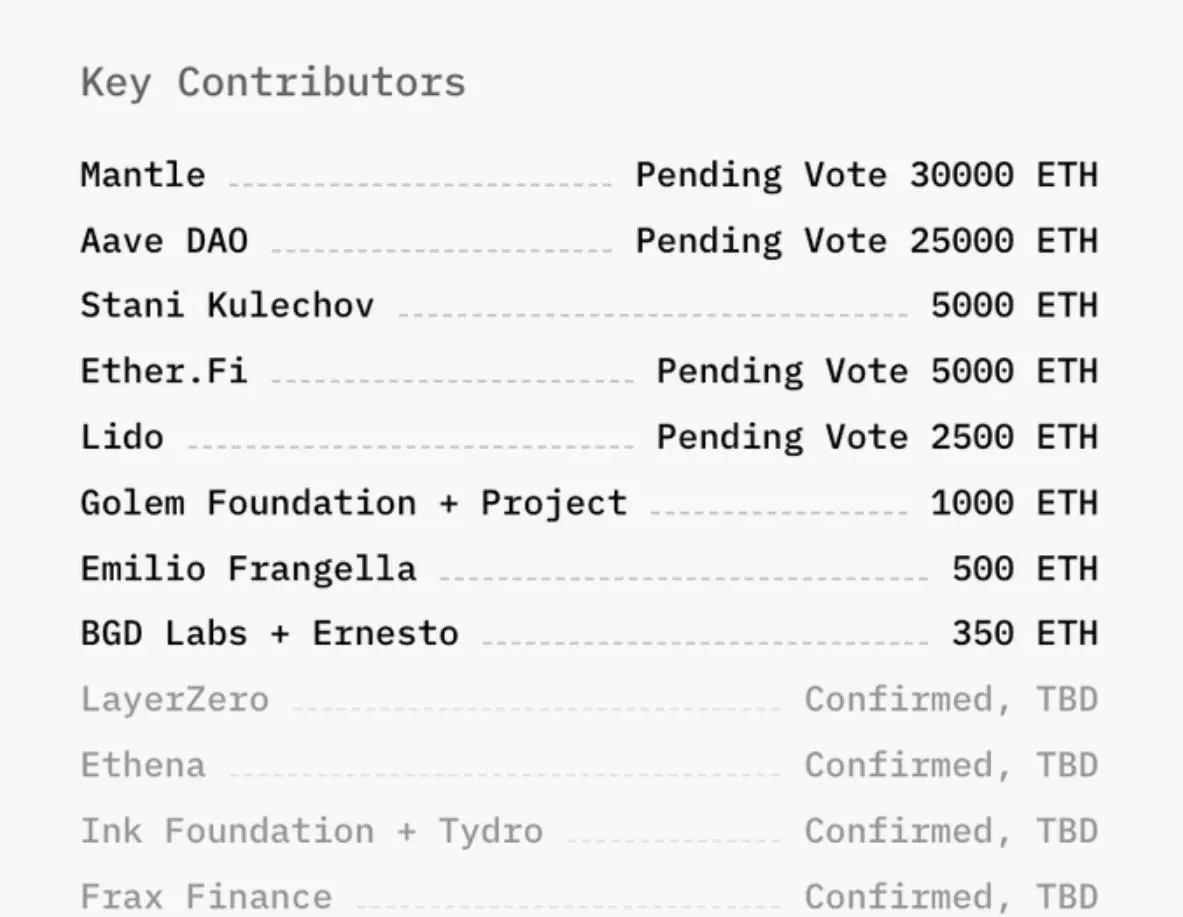Open the Ink Foundation + Tydro entry
The width and height of the screenshot is (1183, 917).
tap(312, 831)
